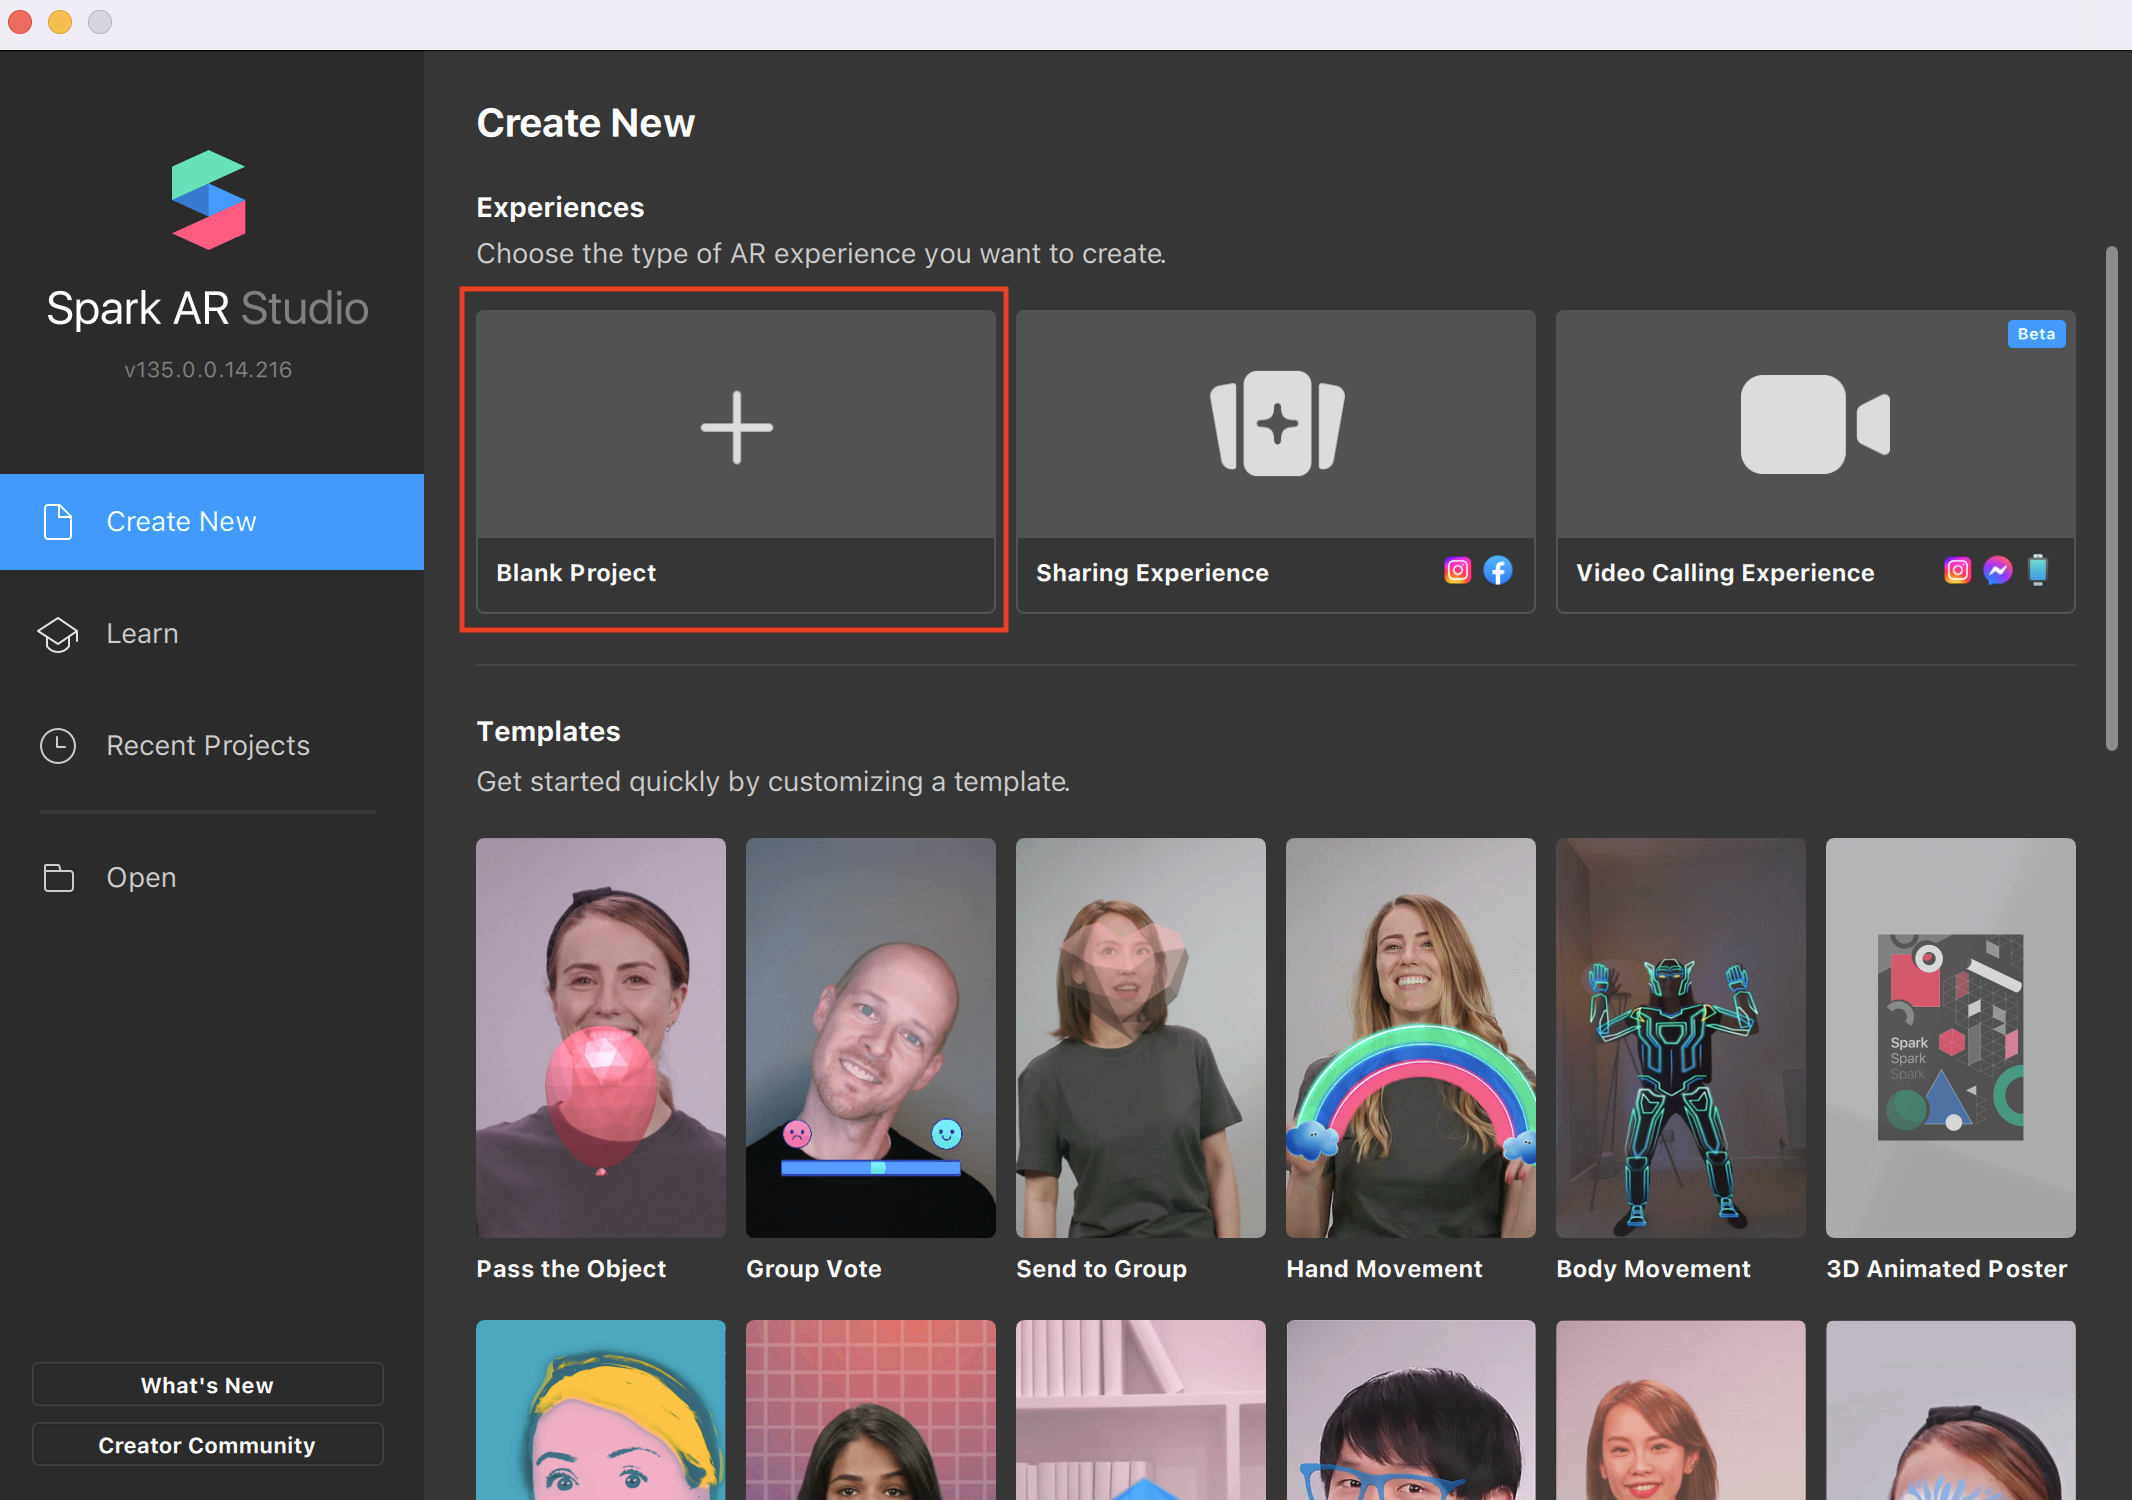
Task: Open the Creator Community link
Action: pyautogui.click(x=207, y=1445)
